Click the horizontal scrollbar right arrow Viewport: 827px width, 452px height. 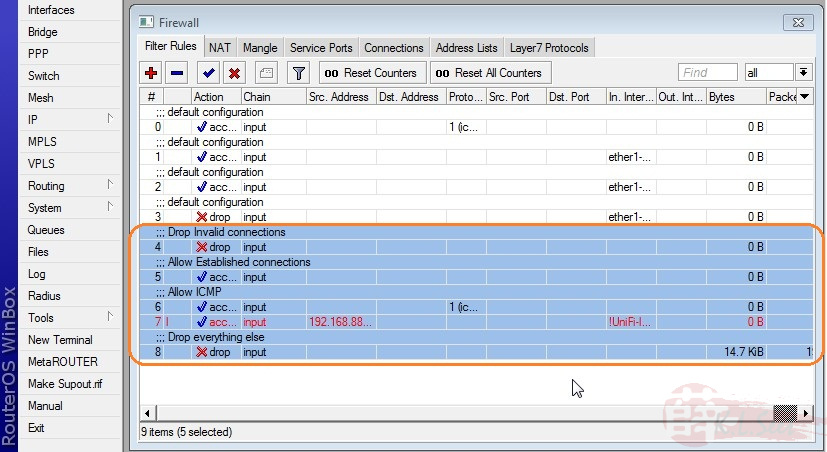click(x=805, y=413)
